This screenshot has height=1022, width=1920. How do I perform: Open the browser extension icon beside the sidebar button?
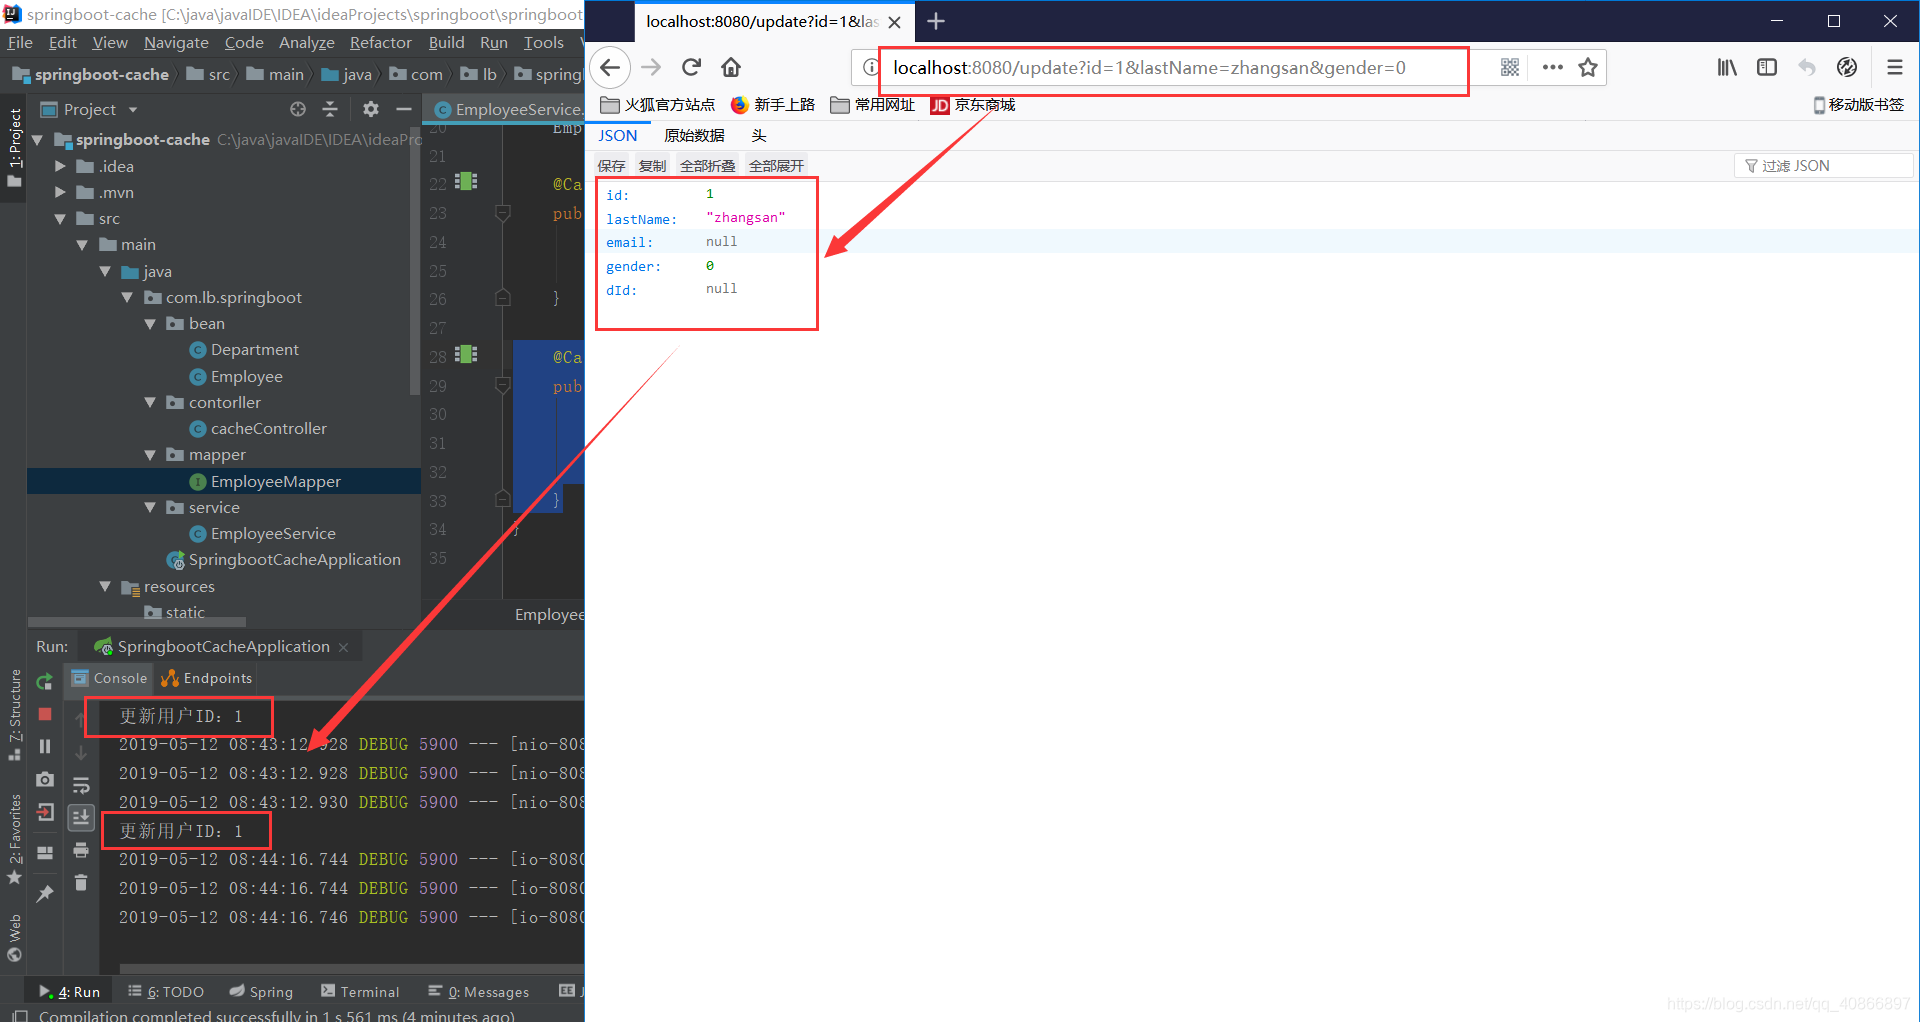1847,67
